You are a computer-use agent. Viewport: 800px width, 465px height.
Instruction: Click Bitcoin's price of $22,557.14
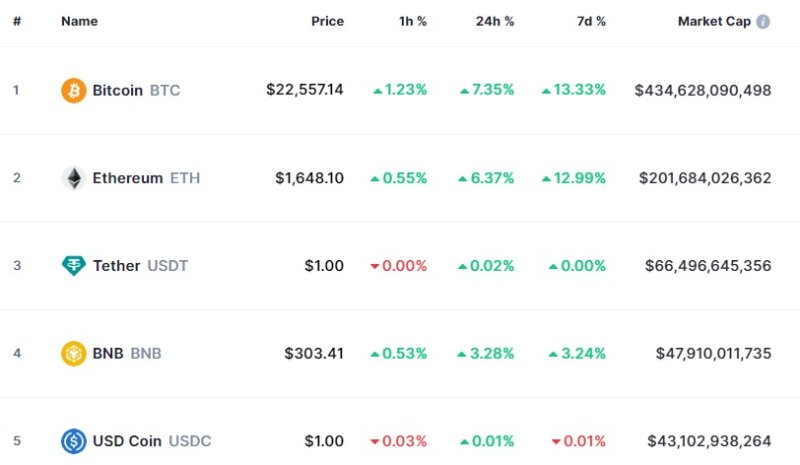coord(305,90)
